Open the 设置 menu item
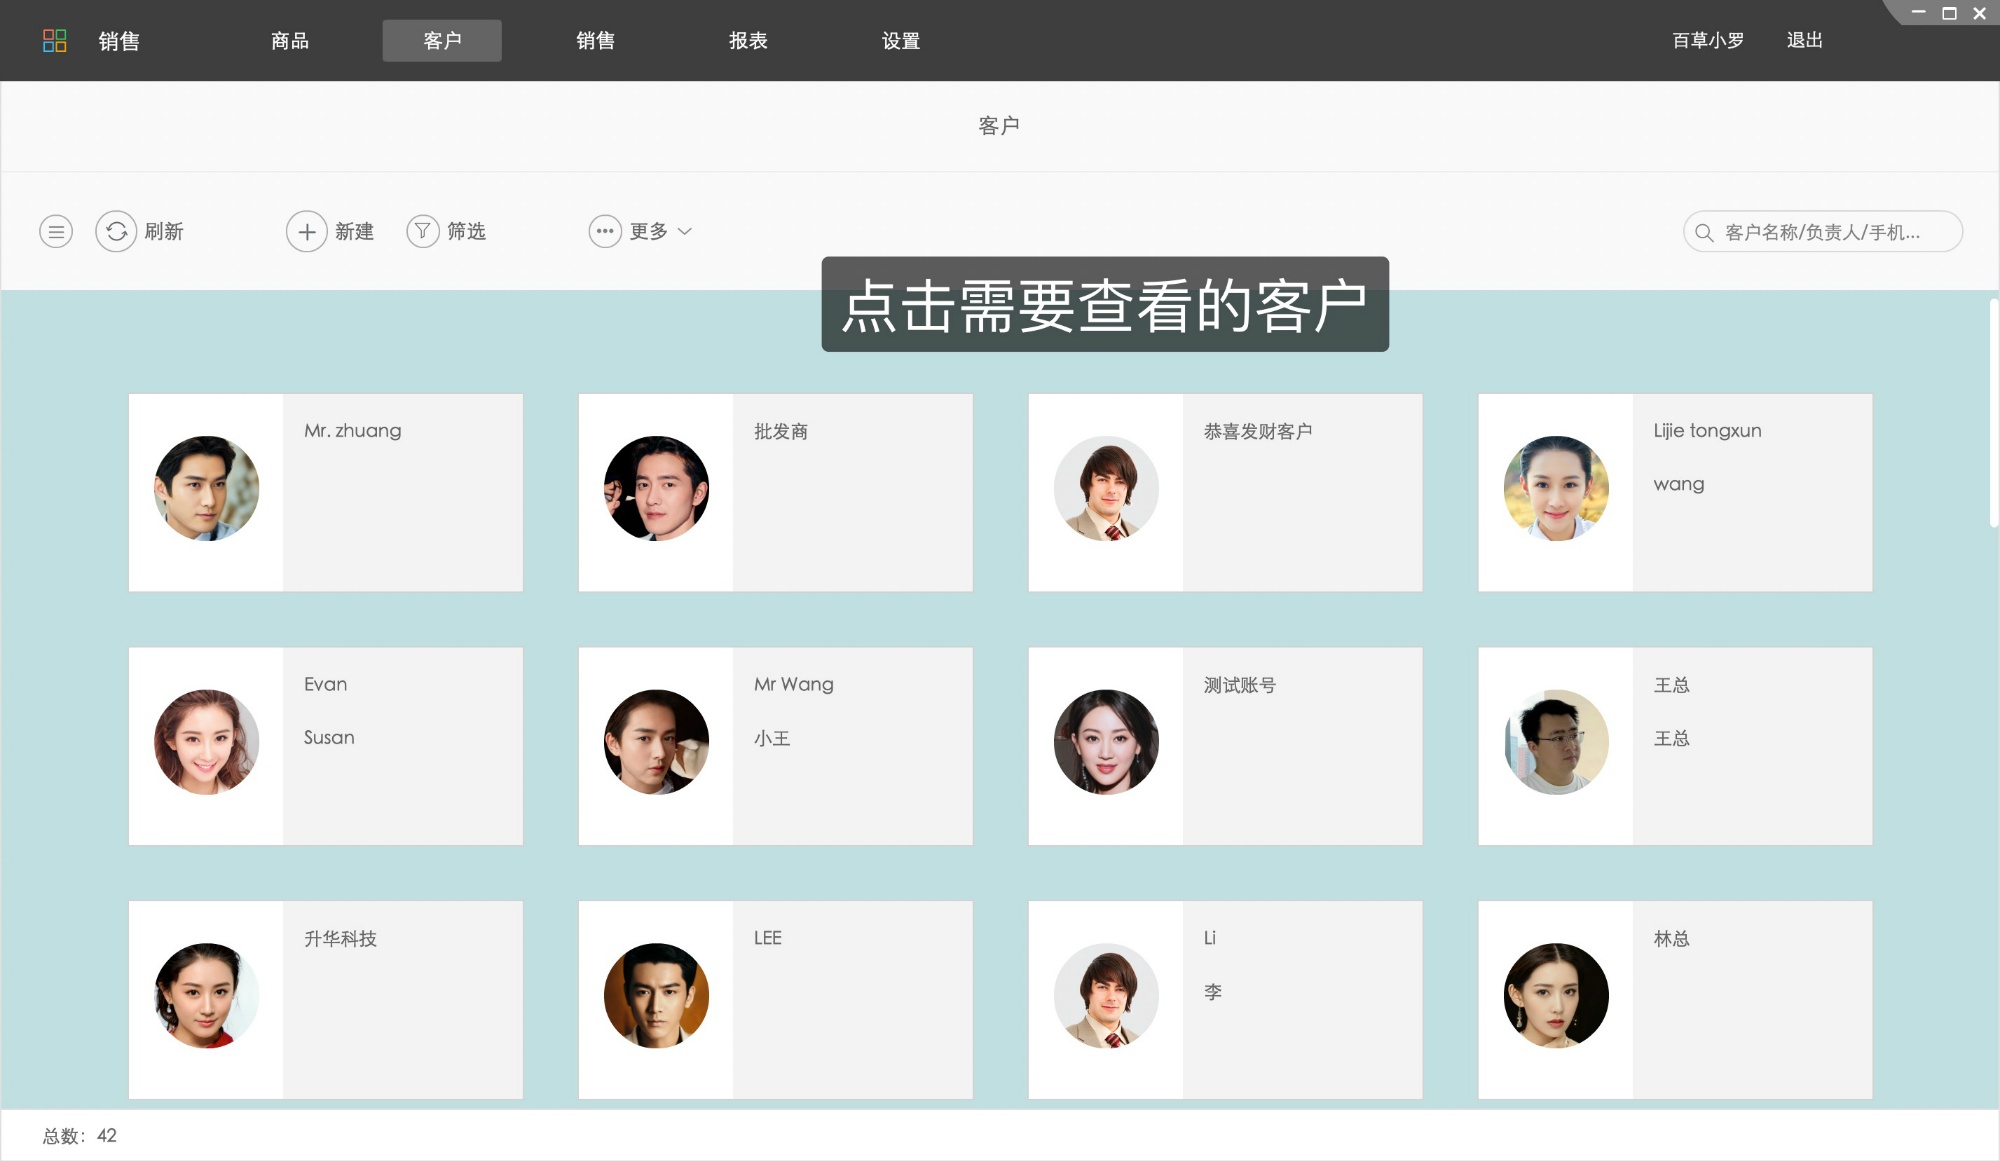The height and width of the screenshot is (1161, 2000). 900,40
